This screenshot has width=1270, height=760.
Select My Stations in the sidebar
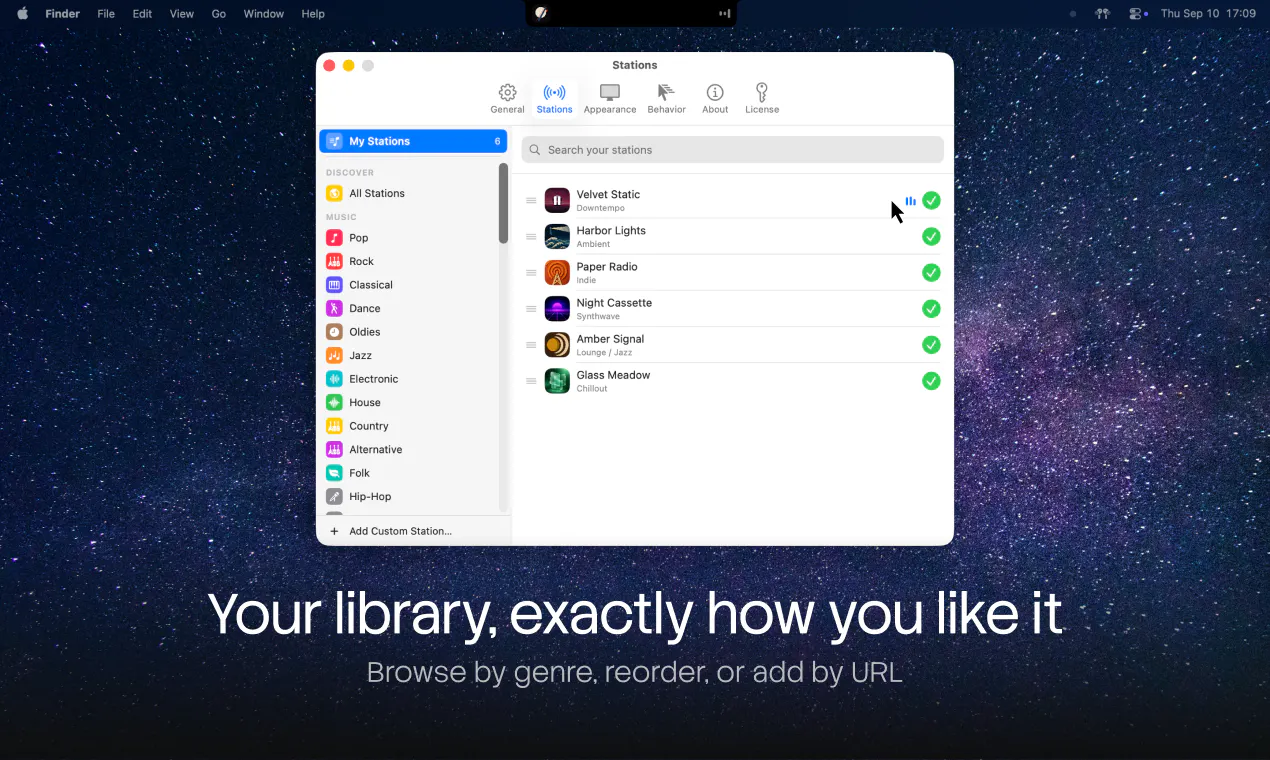[x=413, y=141]
